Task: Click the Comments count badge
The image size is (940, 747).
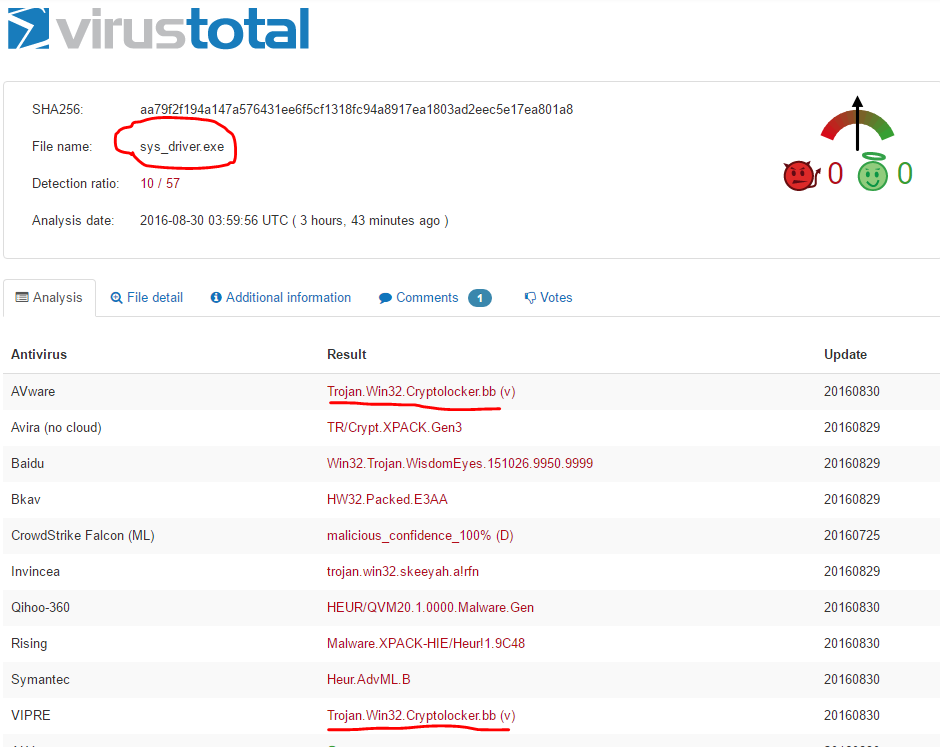Action: coord(480,298)
